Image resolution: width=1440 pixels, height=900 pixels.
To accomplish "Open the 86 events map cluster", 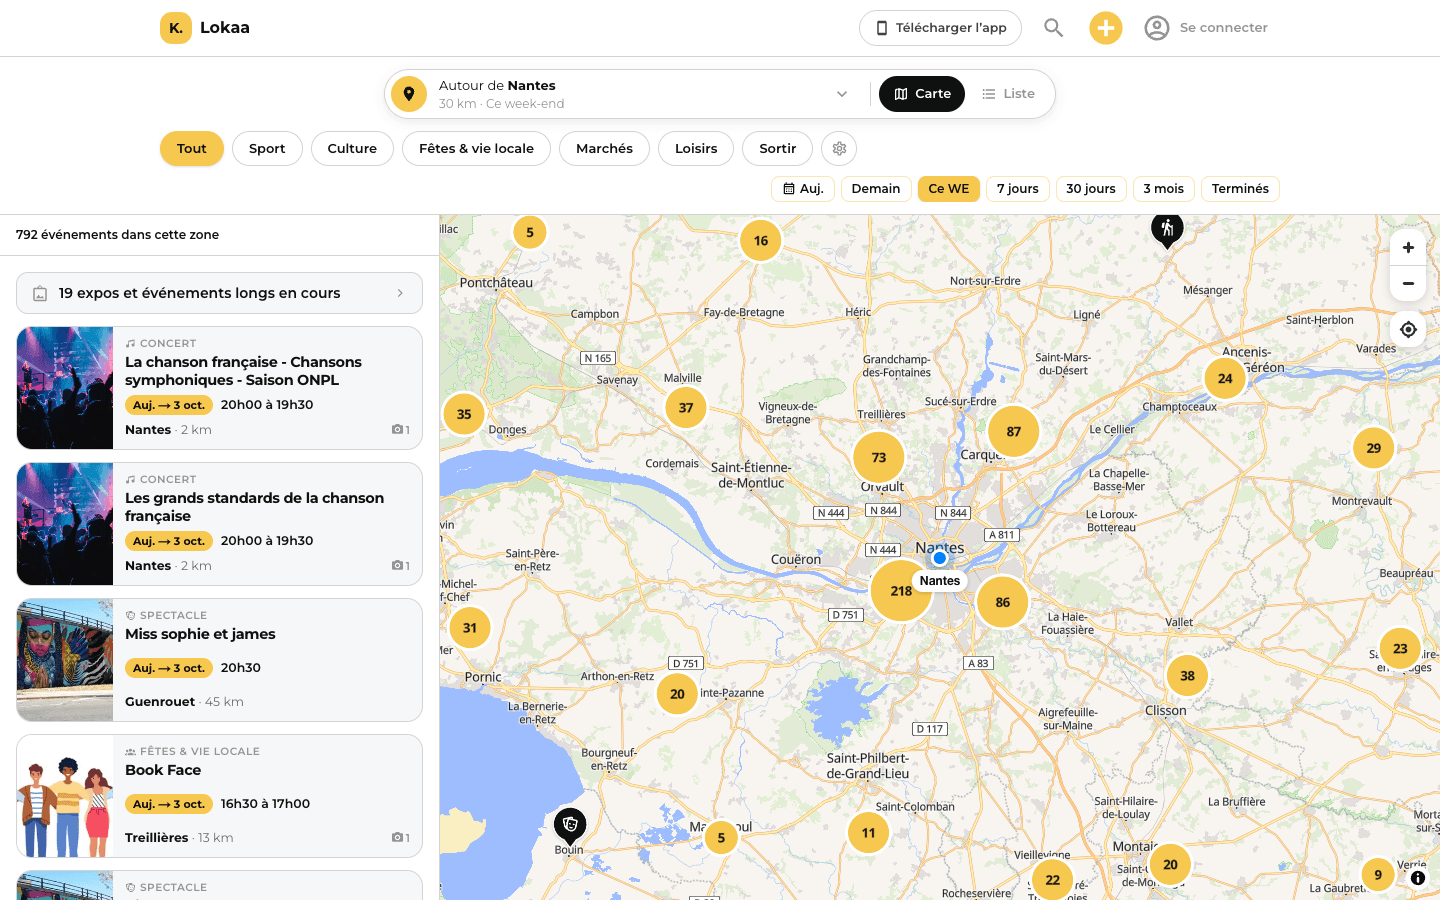I will 1002,602.
